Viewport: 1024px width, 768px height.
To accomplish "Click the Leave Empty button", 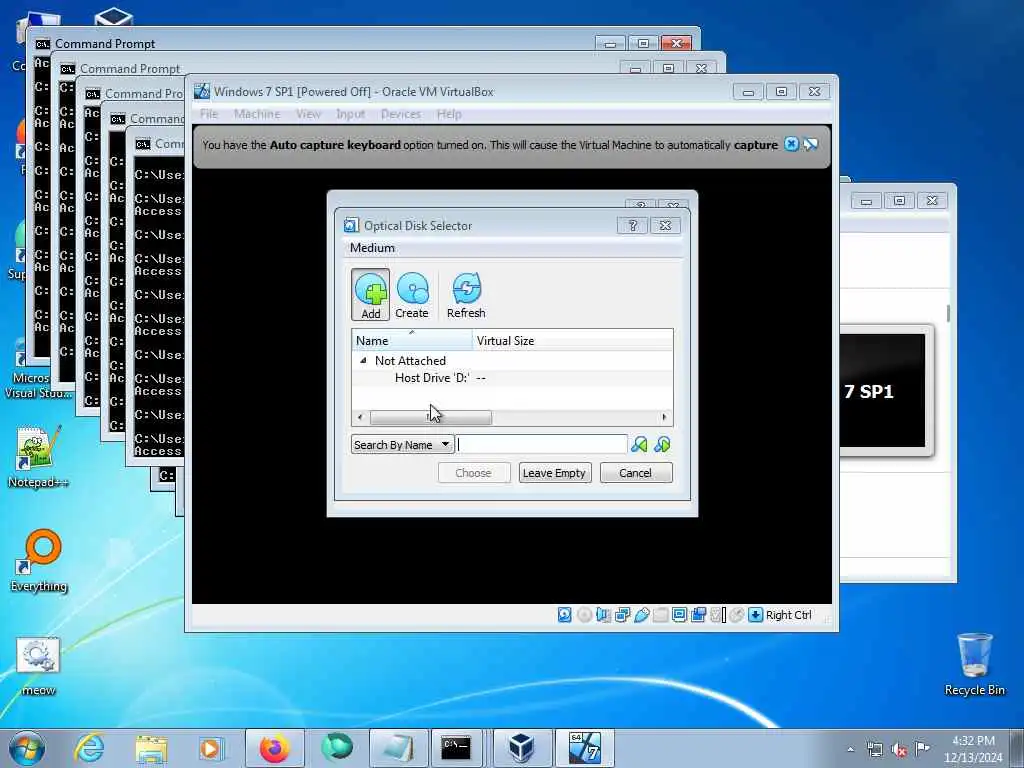I will tap(554, 473).
